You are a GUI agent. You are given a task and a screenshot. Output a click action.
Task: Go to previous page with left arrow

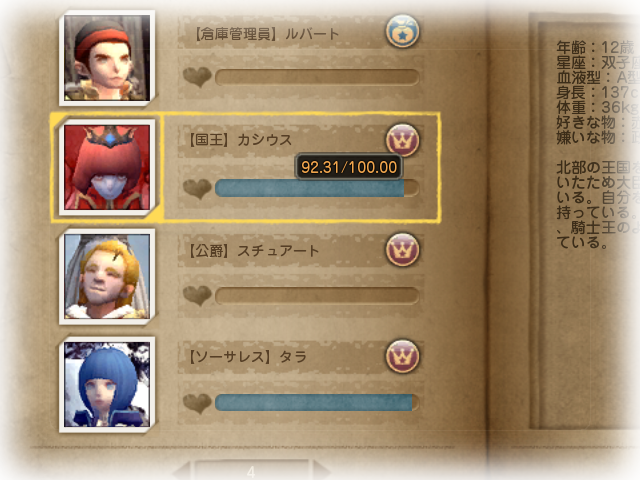[x=181, y=471]
